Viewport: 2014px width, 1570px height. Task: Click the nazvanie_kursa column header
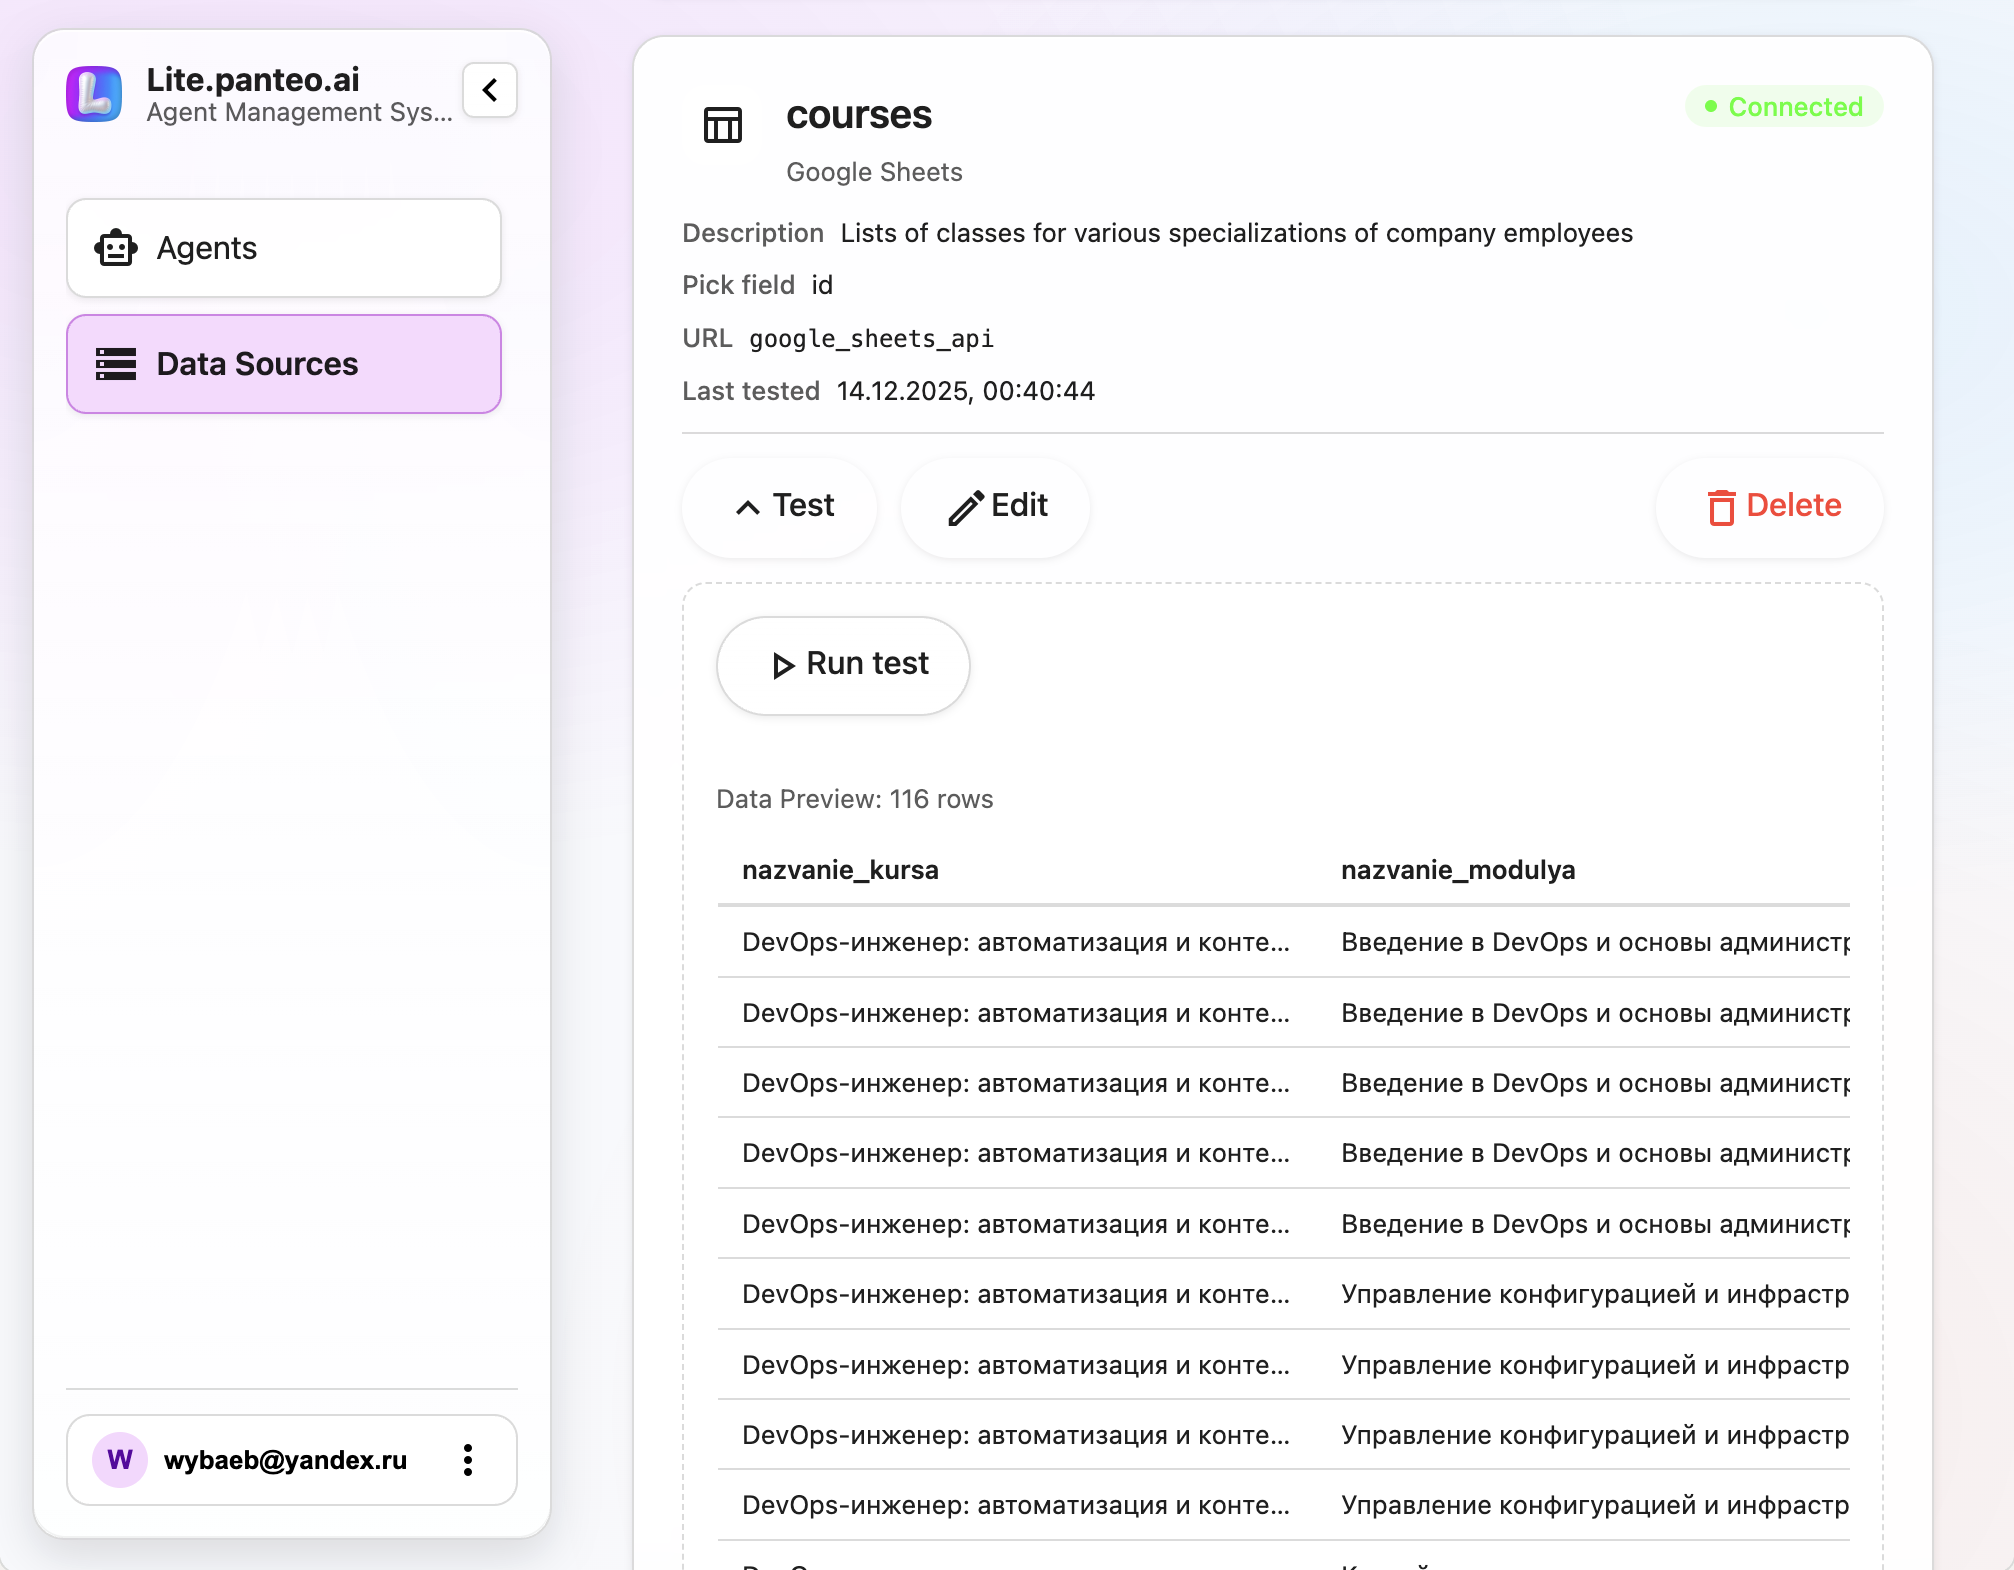point(840,870)
